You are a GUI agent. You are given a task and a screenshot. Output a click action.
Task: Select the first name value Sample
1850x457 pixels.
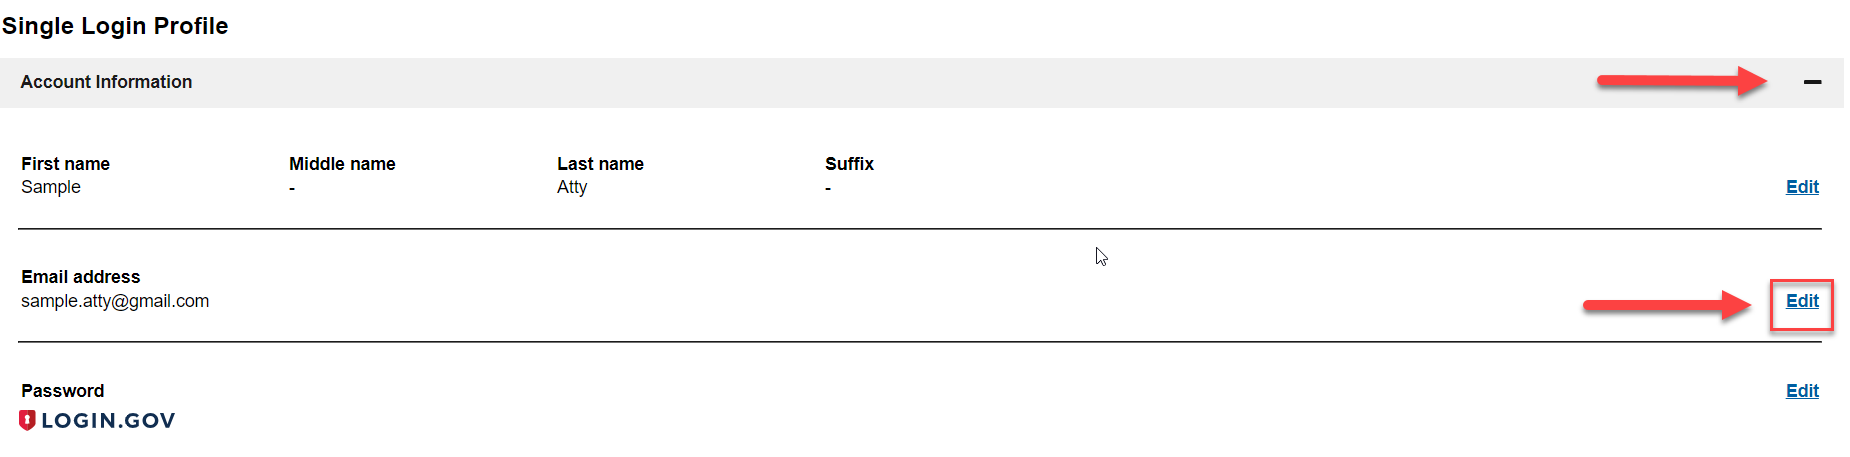51,187
